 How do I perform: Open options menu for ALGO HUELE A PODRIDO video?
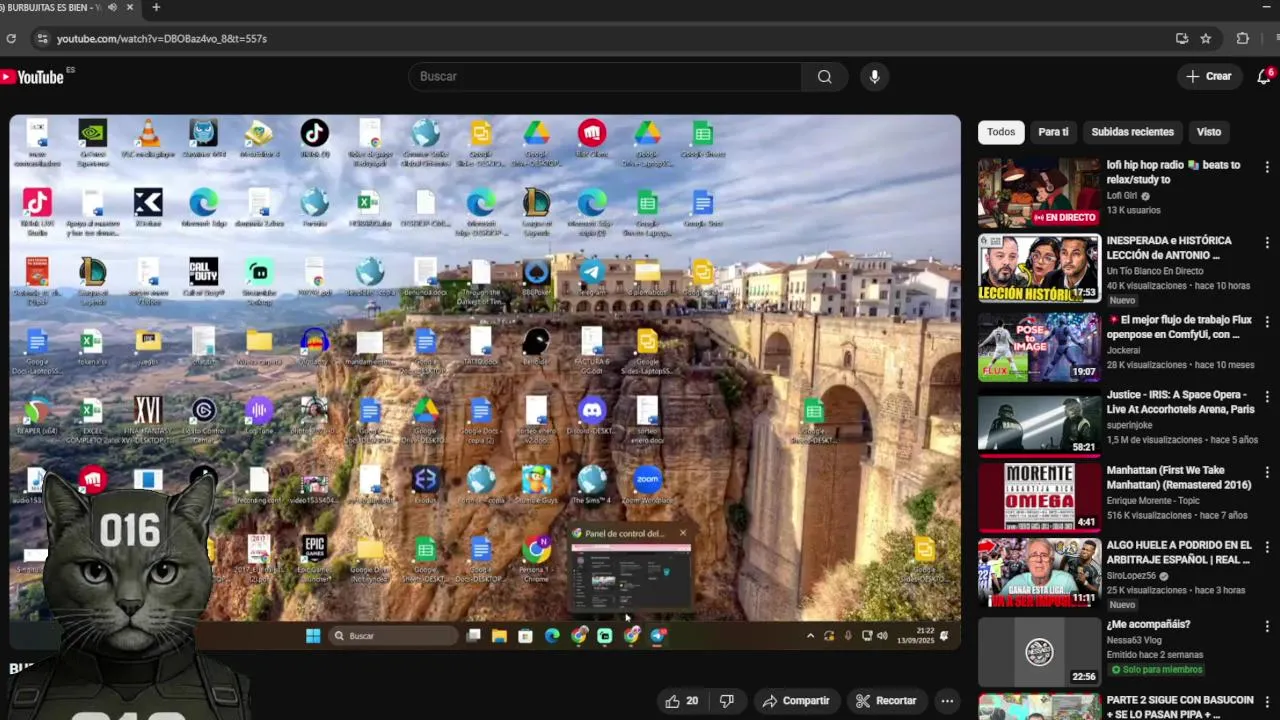click(1267, 548)
